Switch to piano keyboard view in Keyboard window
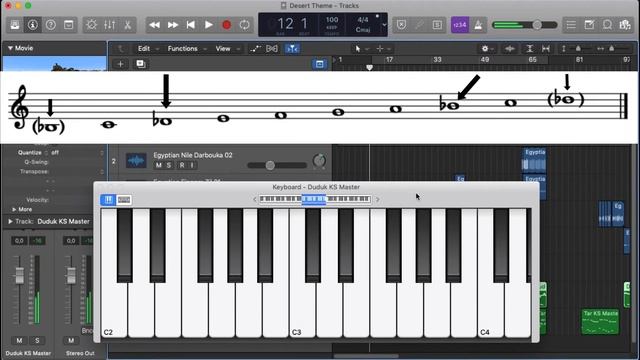 tap(108, 200)
